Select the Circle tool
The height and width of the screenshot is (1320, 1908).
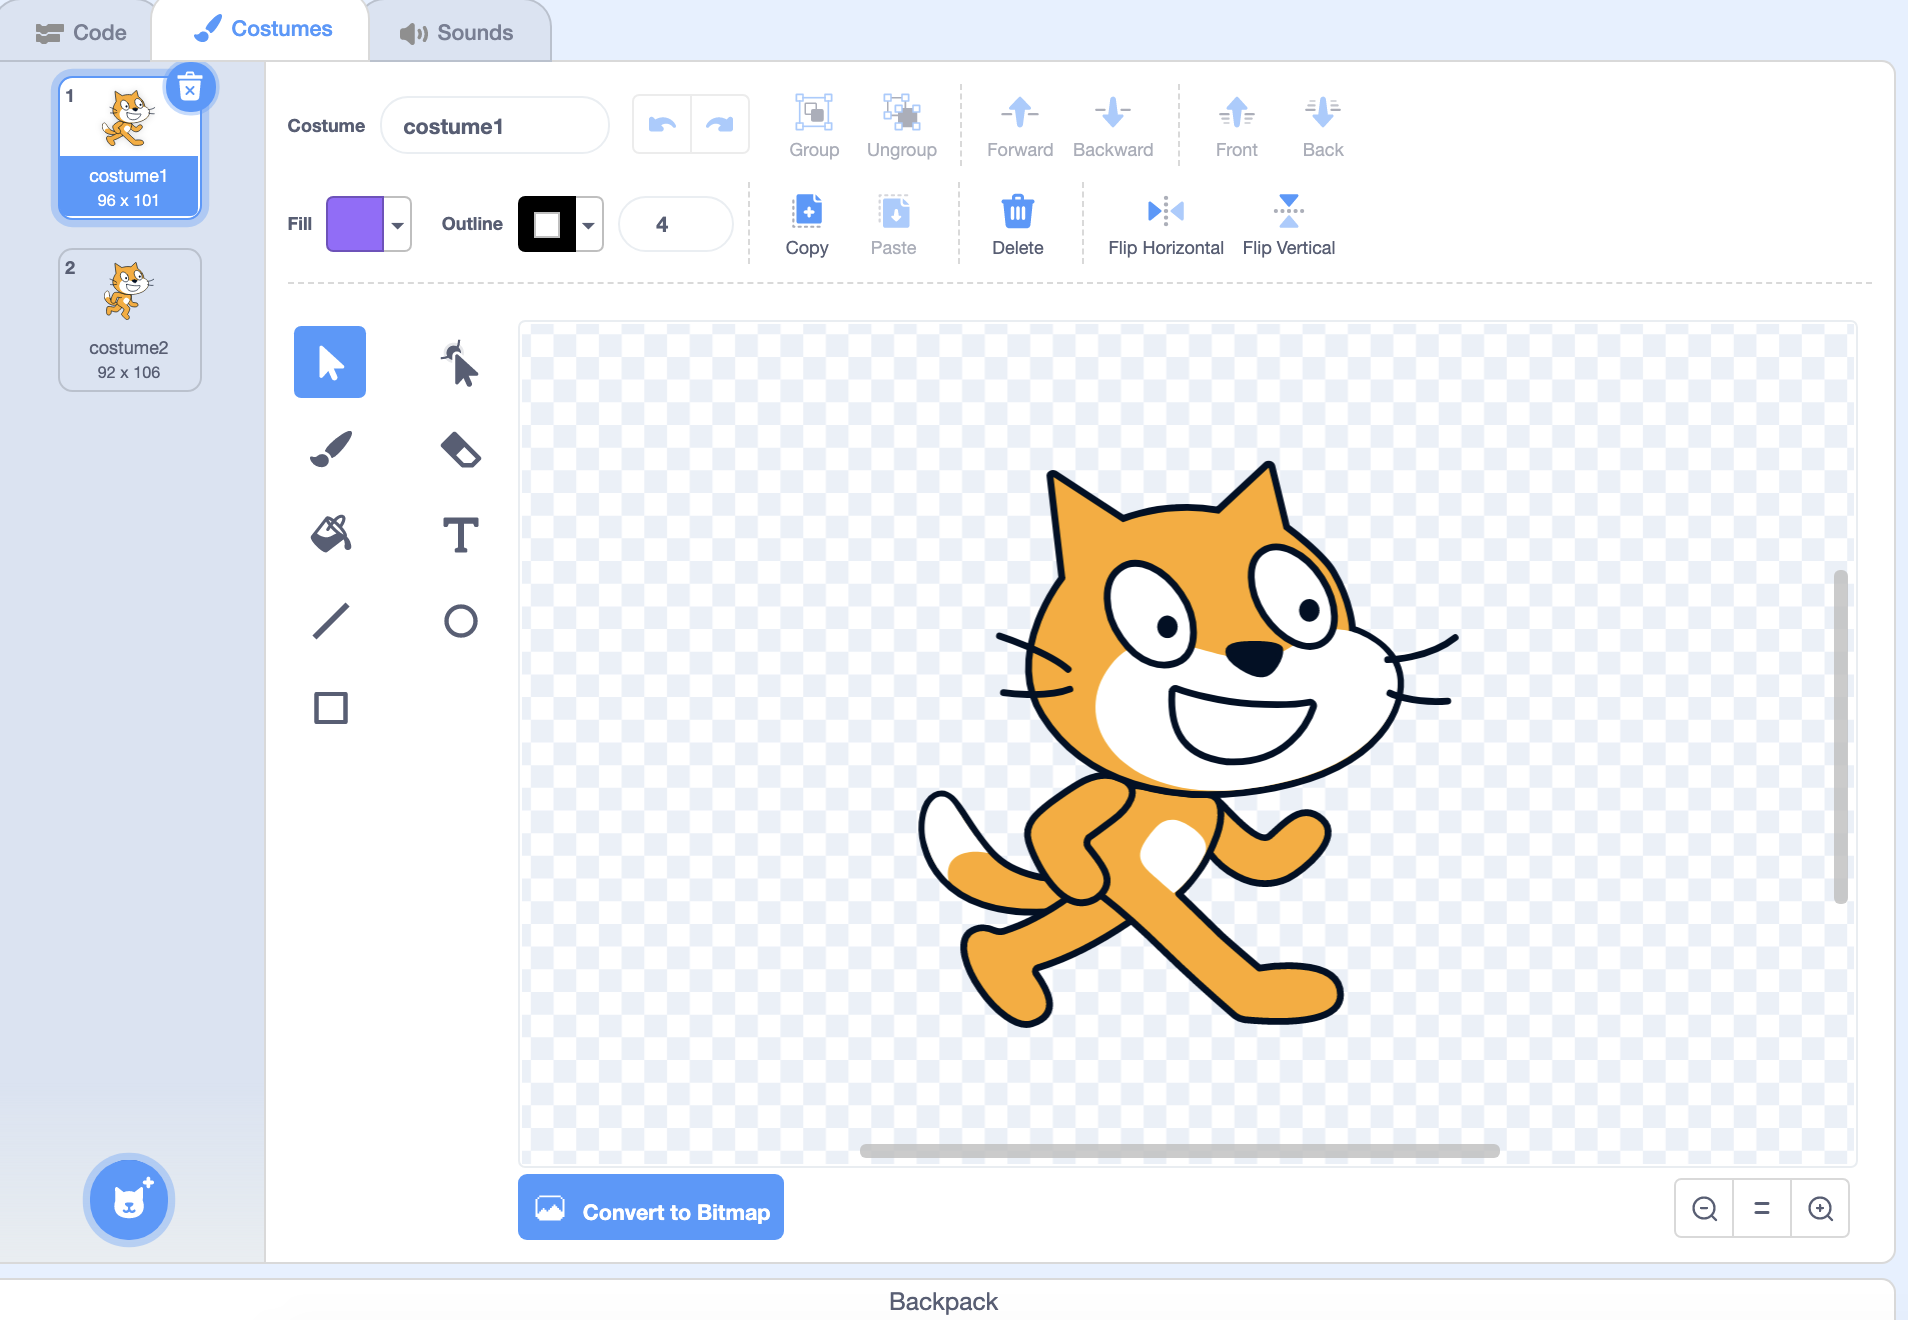(x=460, y=621)
